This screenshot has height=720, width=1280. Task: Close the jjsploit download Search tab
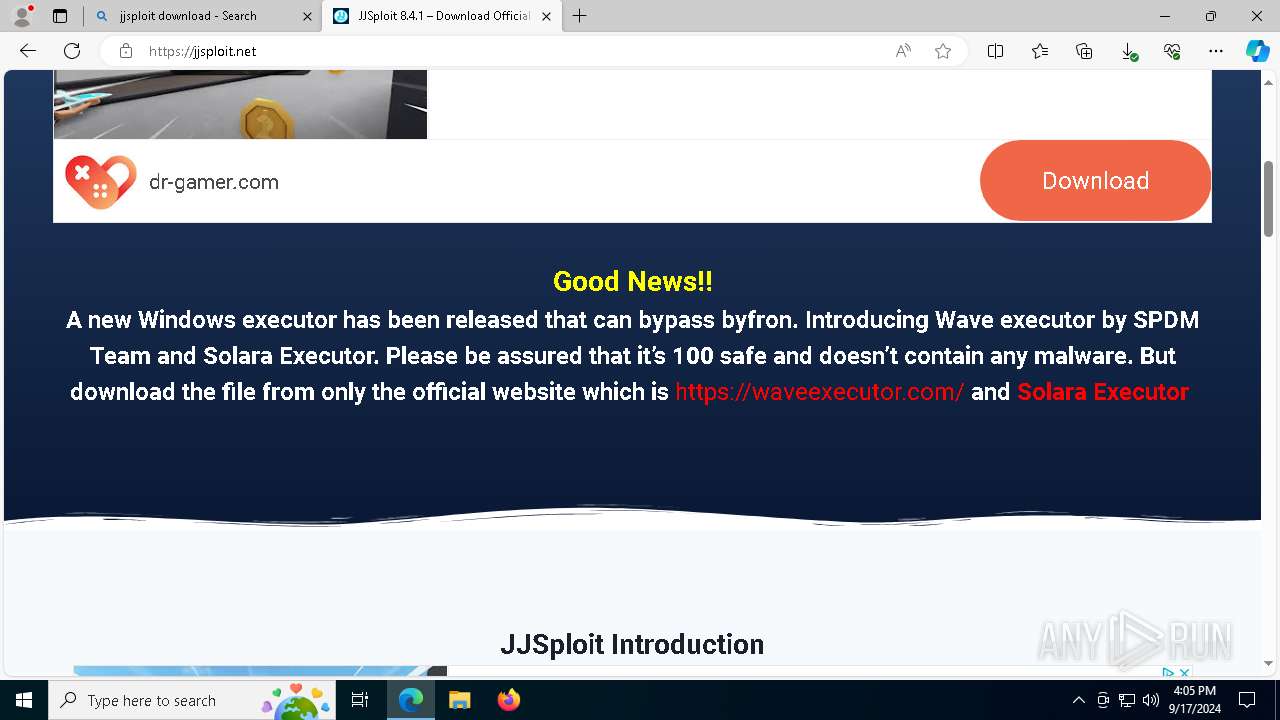307,16
